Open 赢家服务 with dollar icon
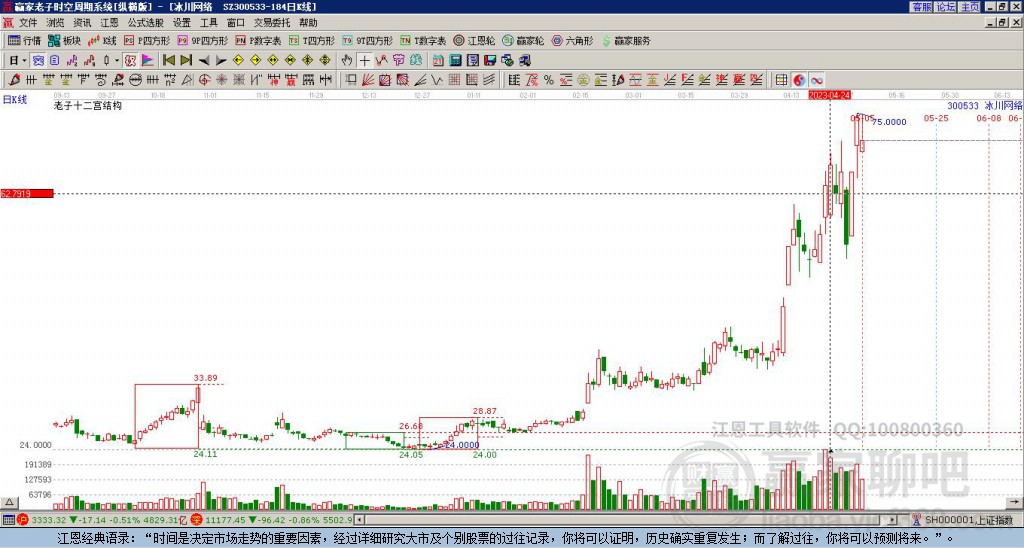Image resolution: width=1024 pixels, height=548 pixels. click(x=626, y=40)
